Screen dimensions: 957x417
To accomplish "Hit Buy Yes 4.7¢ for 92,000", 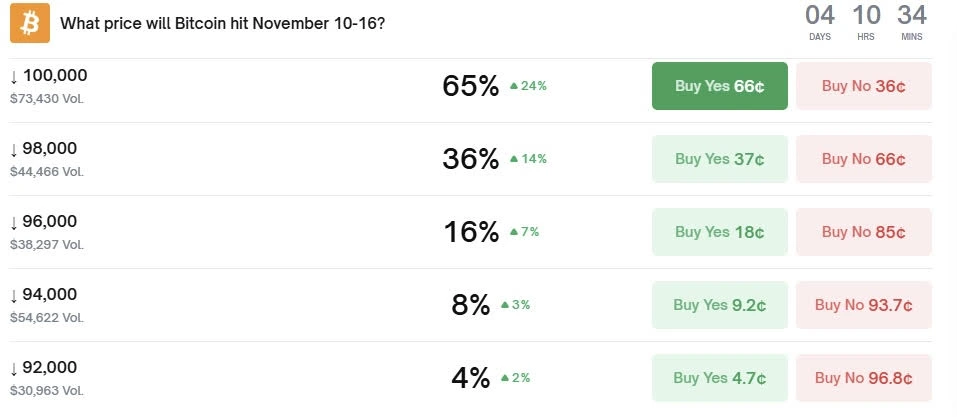I will [719, 378].
